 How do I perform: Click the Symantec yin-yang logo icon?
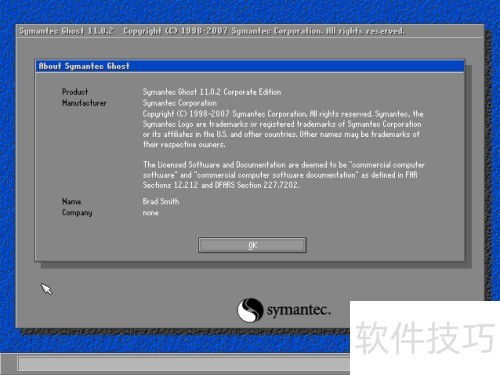tap(250, 310)
